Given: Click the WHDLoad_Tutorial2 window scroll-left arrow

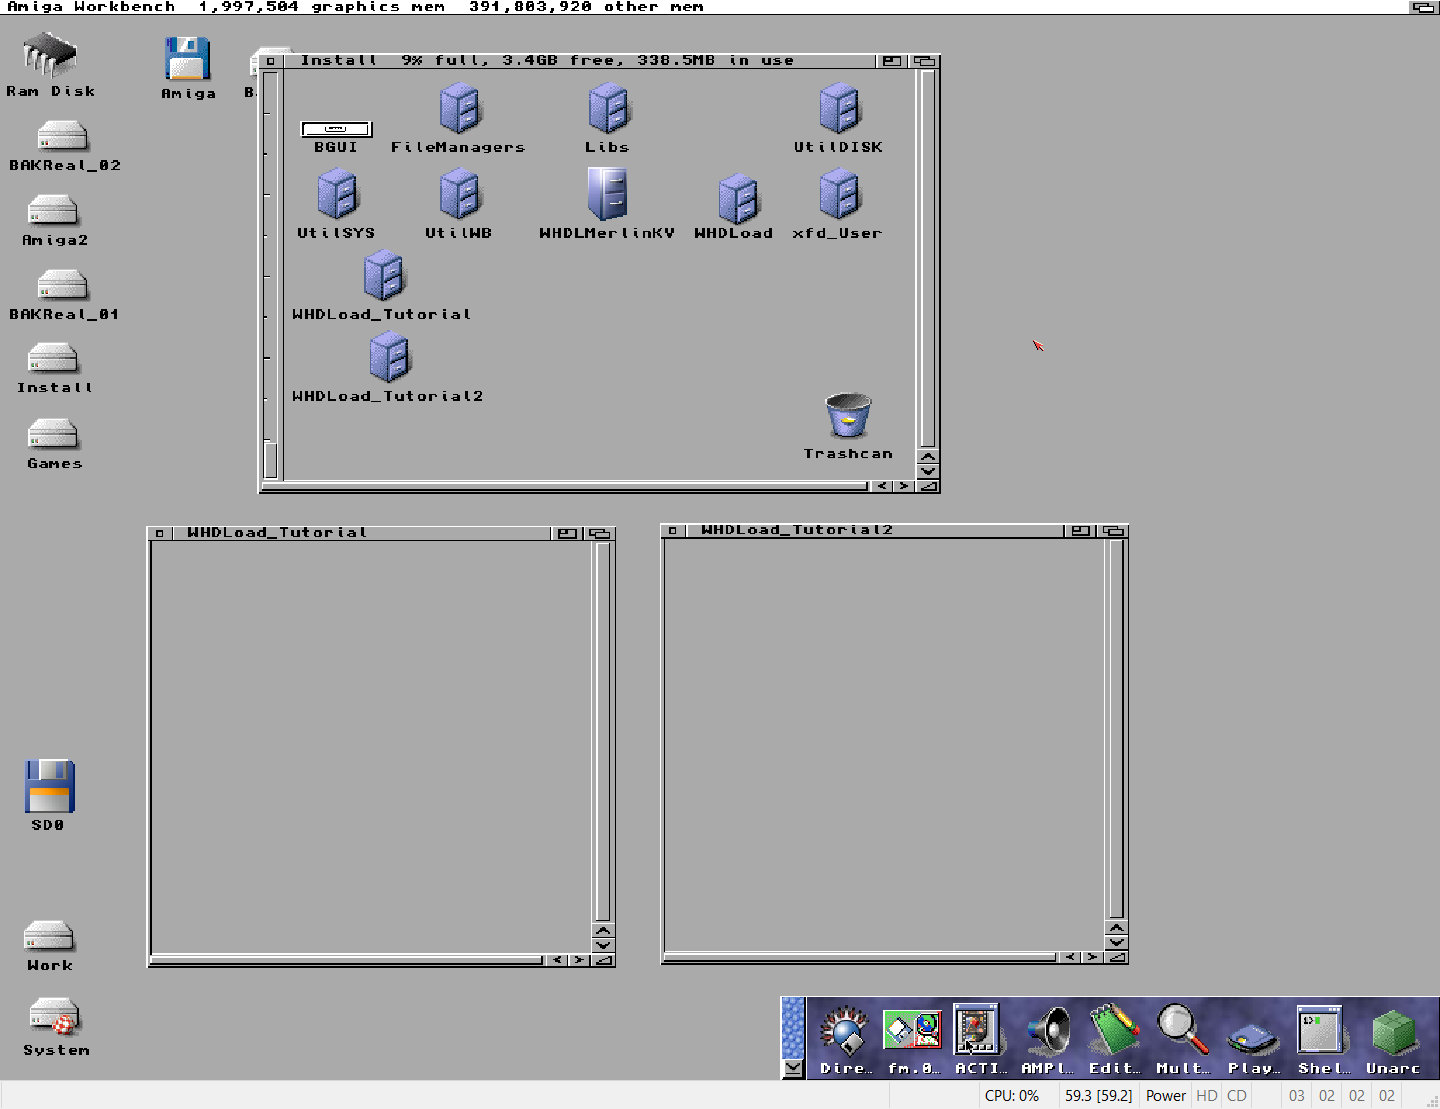Looking at the screenshot, I should coord(1070,957).
